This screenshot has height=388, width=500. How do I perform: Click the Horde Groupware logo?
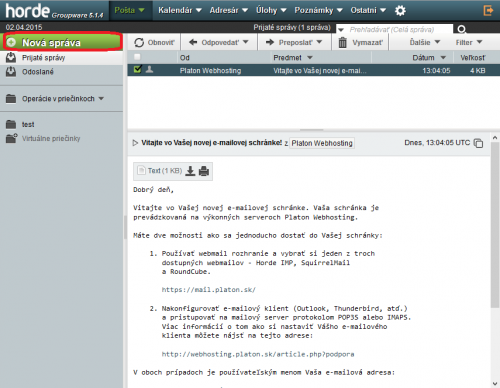click(54, 11)
